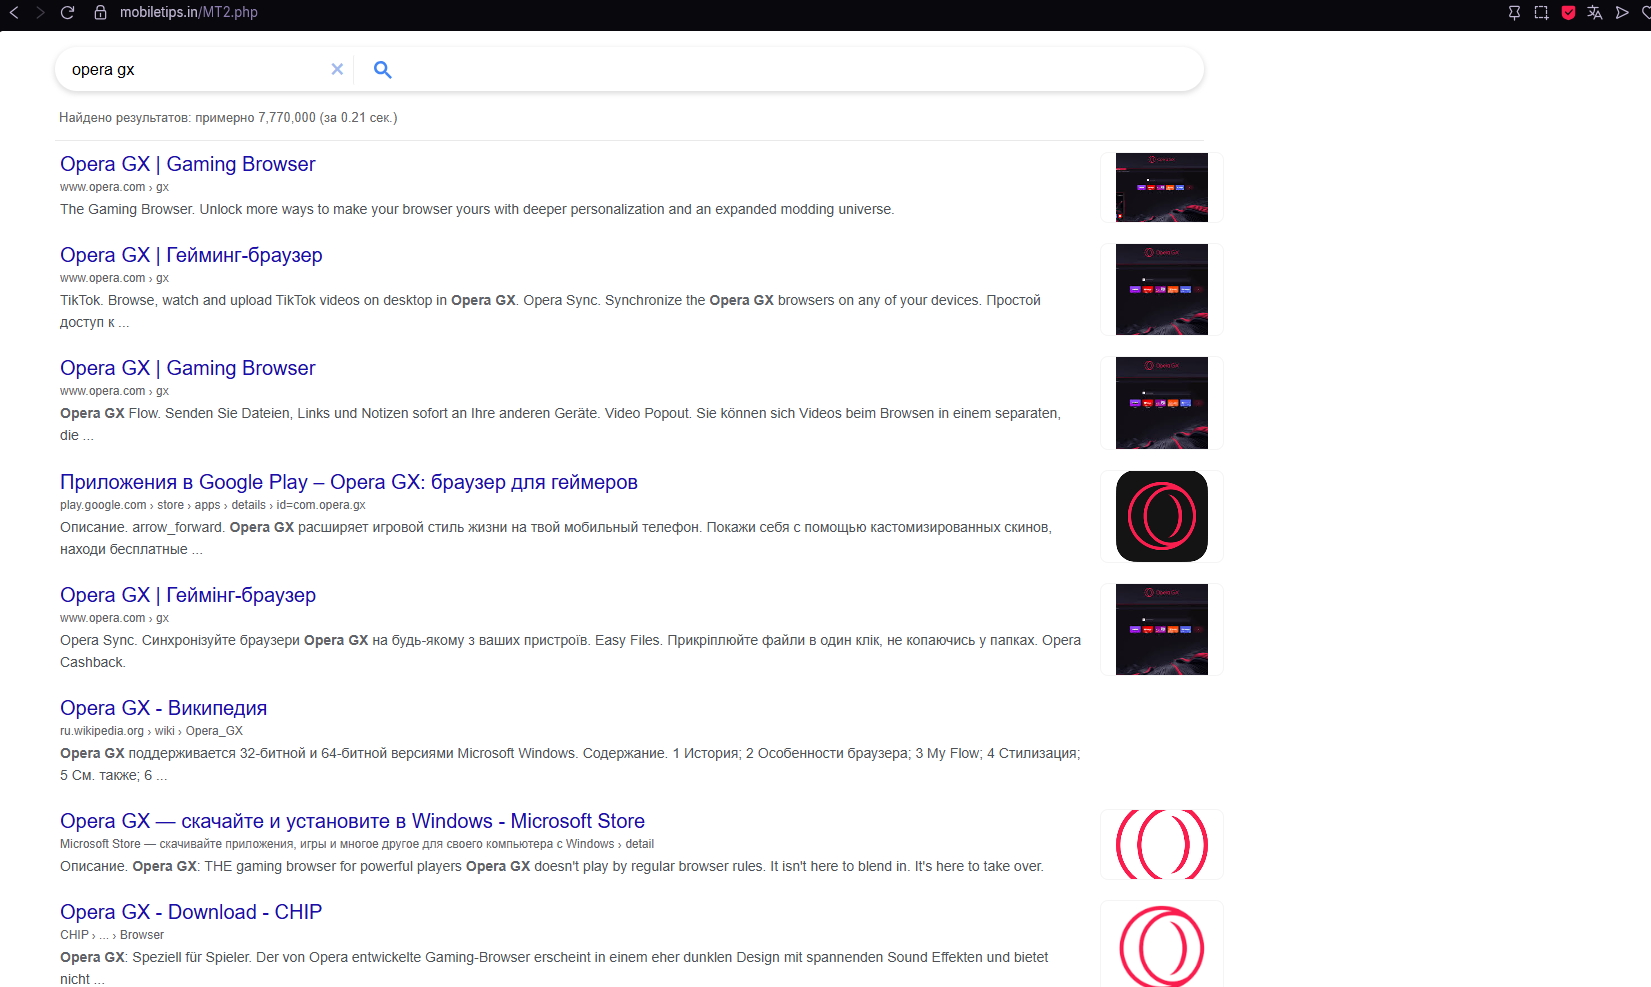Click description starting 'The Gaming Browser. Unlock'
Image resolution: width=1651 pixels, height=987 pixels.
(477, 209)
